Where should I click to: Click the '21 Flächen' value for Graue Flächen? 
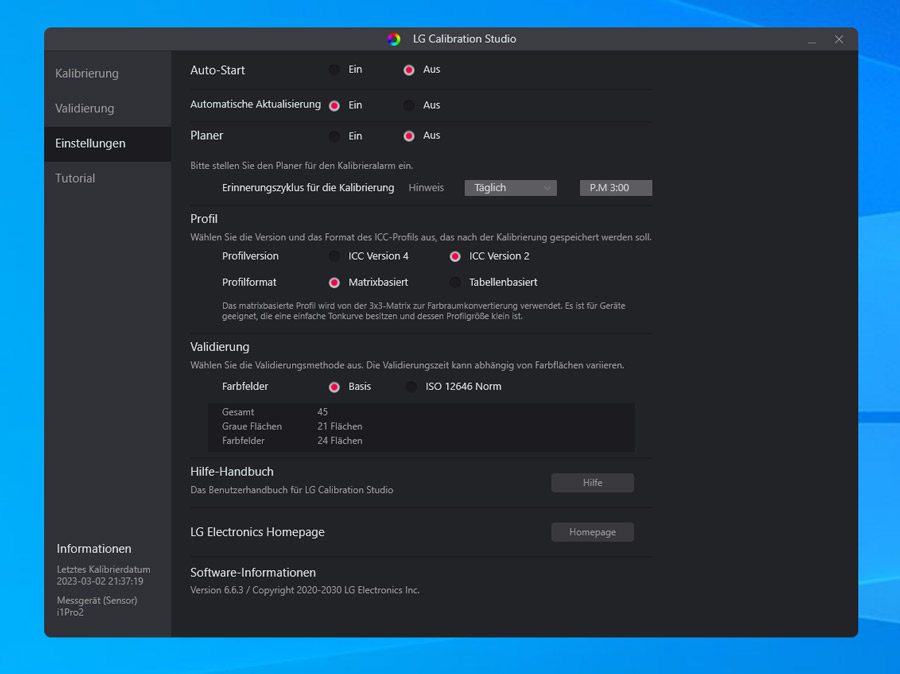(x=340, y=427)
